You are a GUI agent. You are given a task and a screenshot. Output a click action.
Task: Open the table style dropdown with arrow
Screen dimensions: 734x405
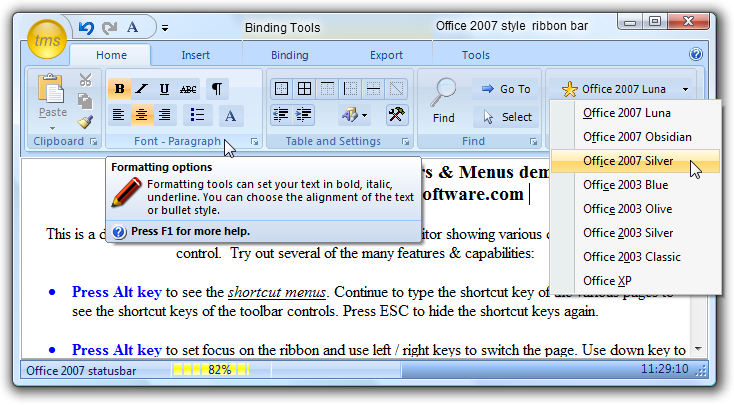[x=354, y=115]
